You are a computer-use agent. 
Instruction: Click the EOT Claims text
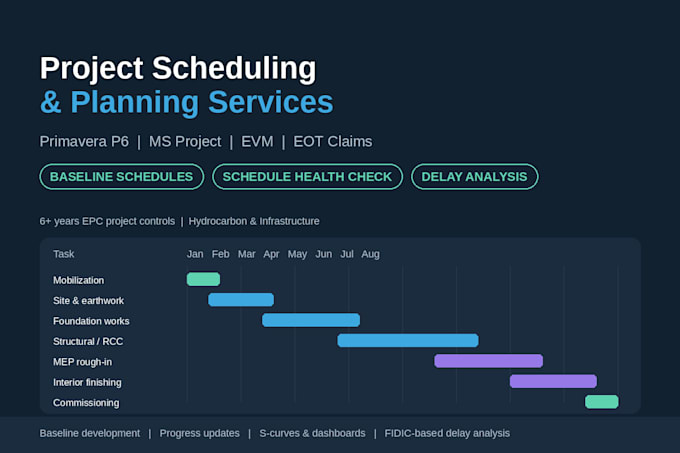[333, 141]
